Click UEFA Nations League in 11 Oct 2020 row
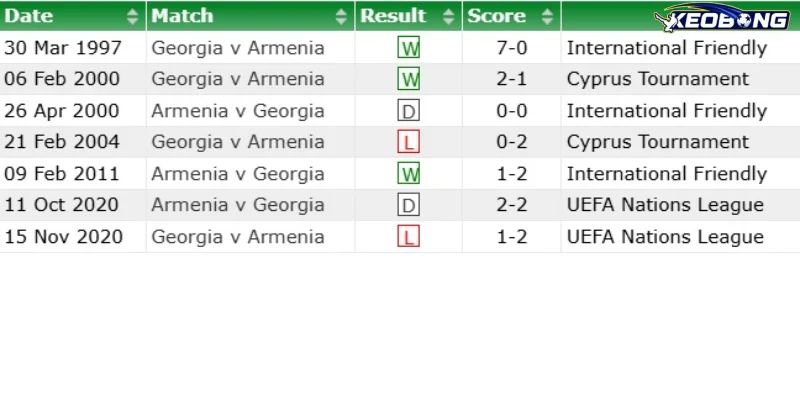 pyautogui.click(x=665, y=205)
